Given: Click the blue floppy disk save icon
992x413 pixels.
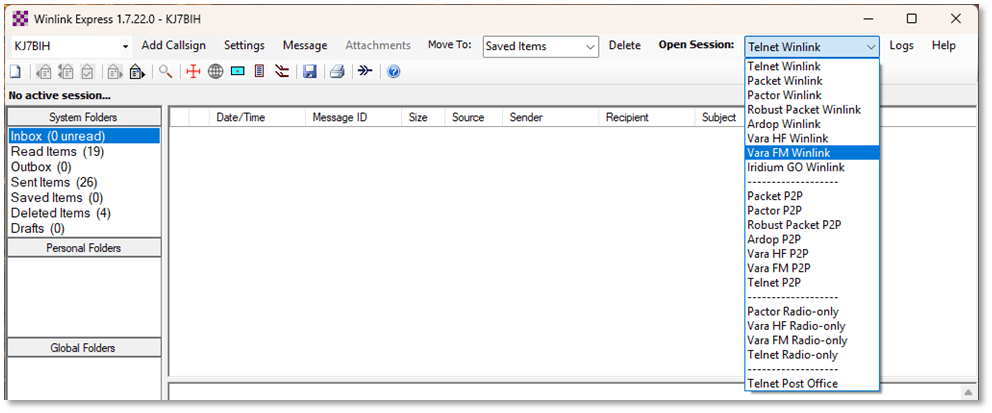Looking at the screenshot, I should point(310,72).
